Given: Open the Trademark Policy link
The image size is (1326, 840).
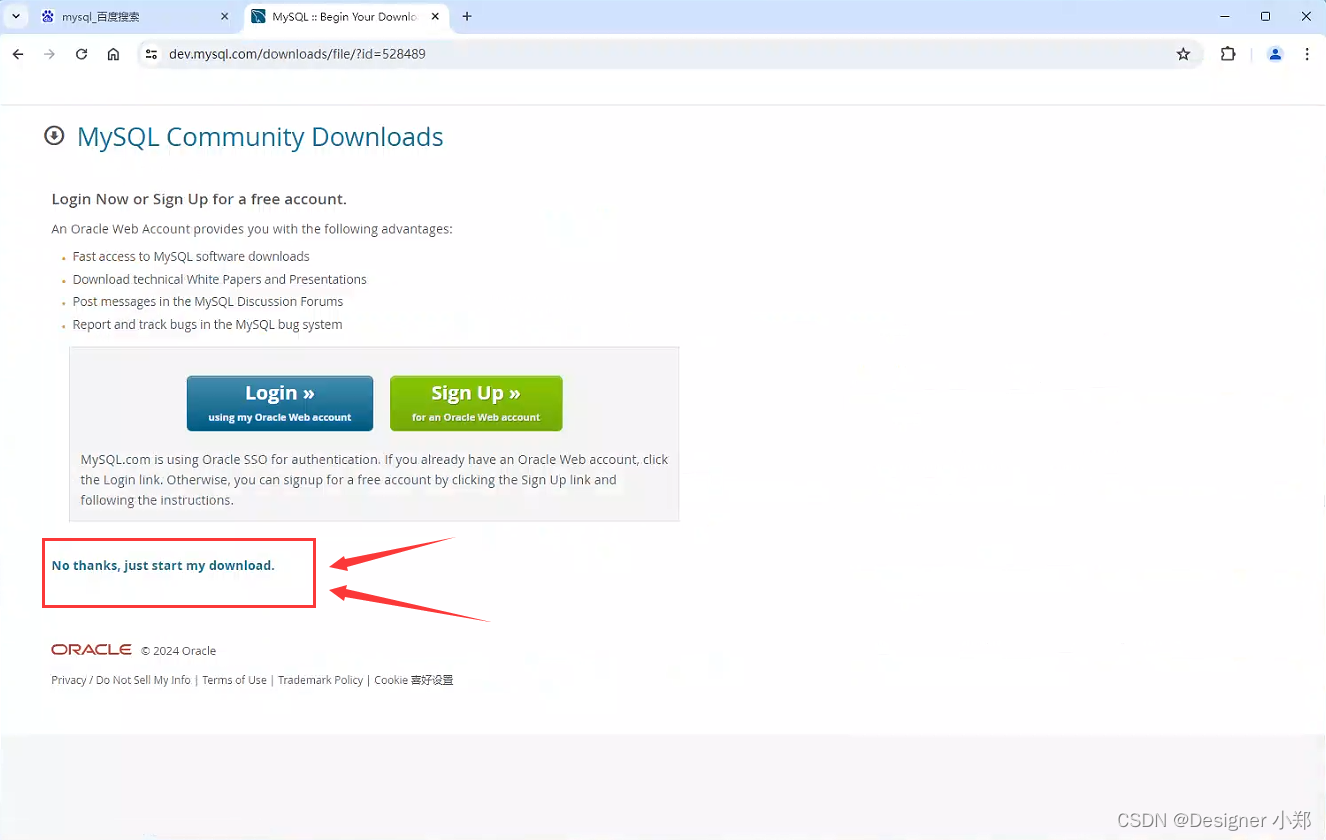Looking at the screenshot, I should (320, 680).
